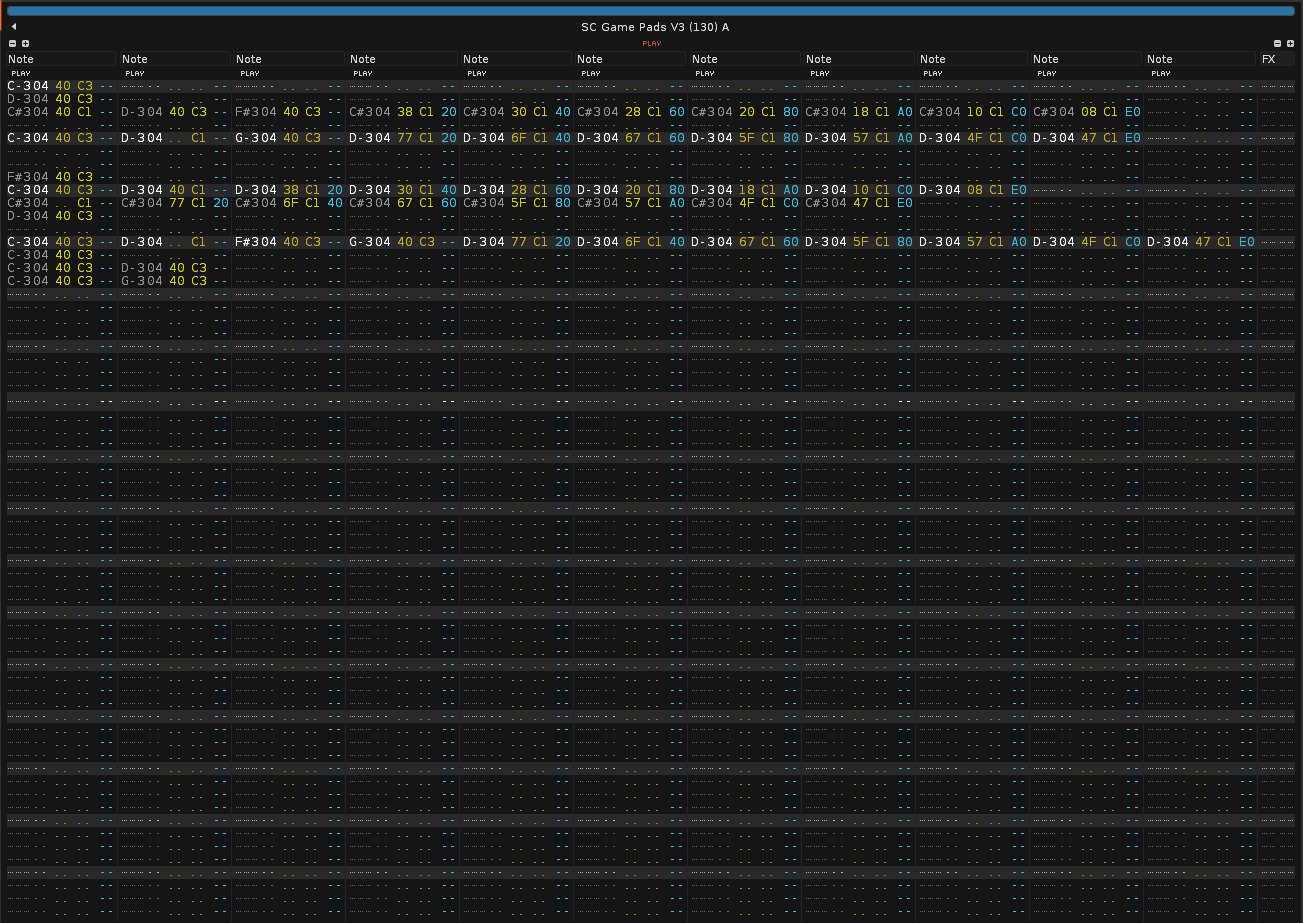The image size is (1303, 923).
Task: Select the cell C#304 10 C1 C0
Action: (973, 112)
